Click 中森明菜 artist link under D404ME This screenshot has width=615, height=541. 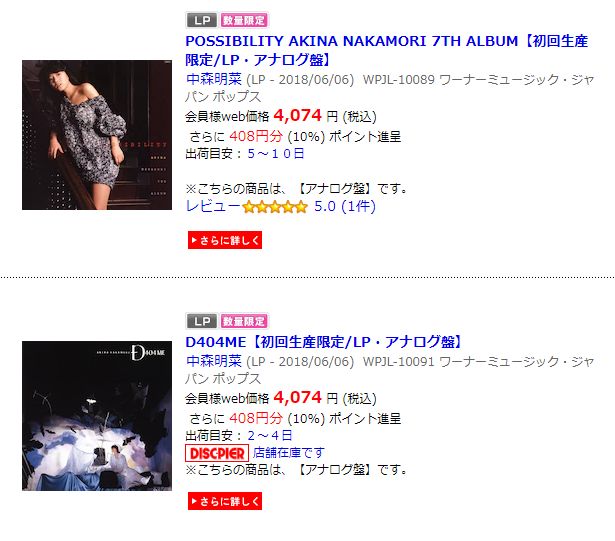pos(214,361)
